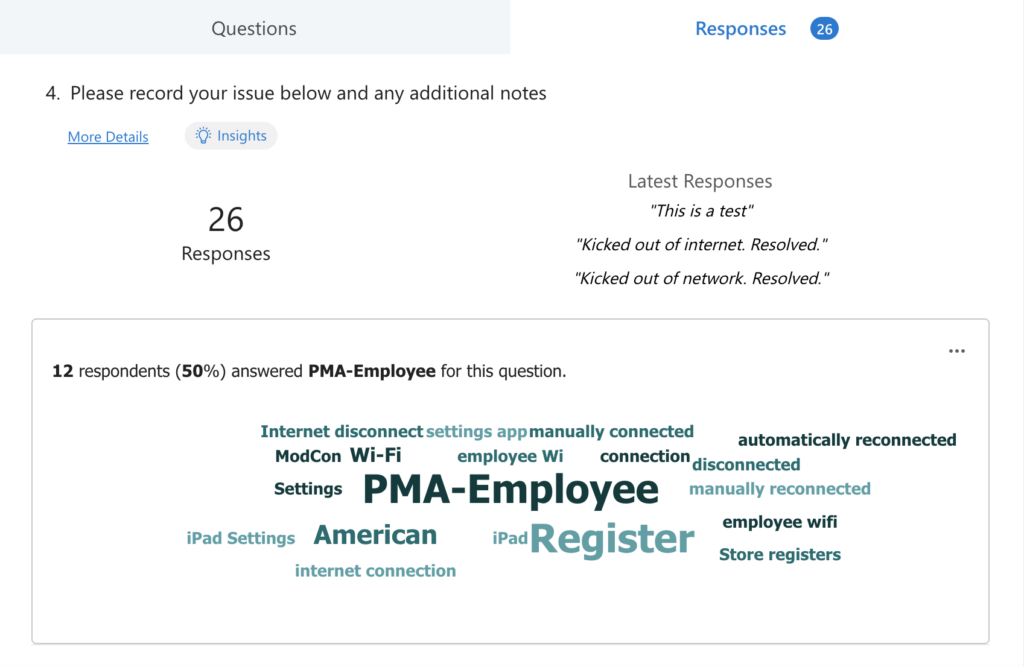This screenshot has height=667, width=1024.
Task: Click the Store registers keyword
Action: coord(780,554)
